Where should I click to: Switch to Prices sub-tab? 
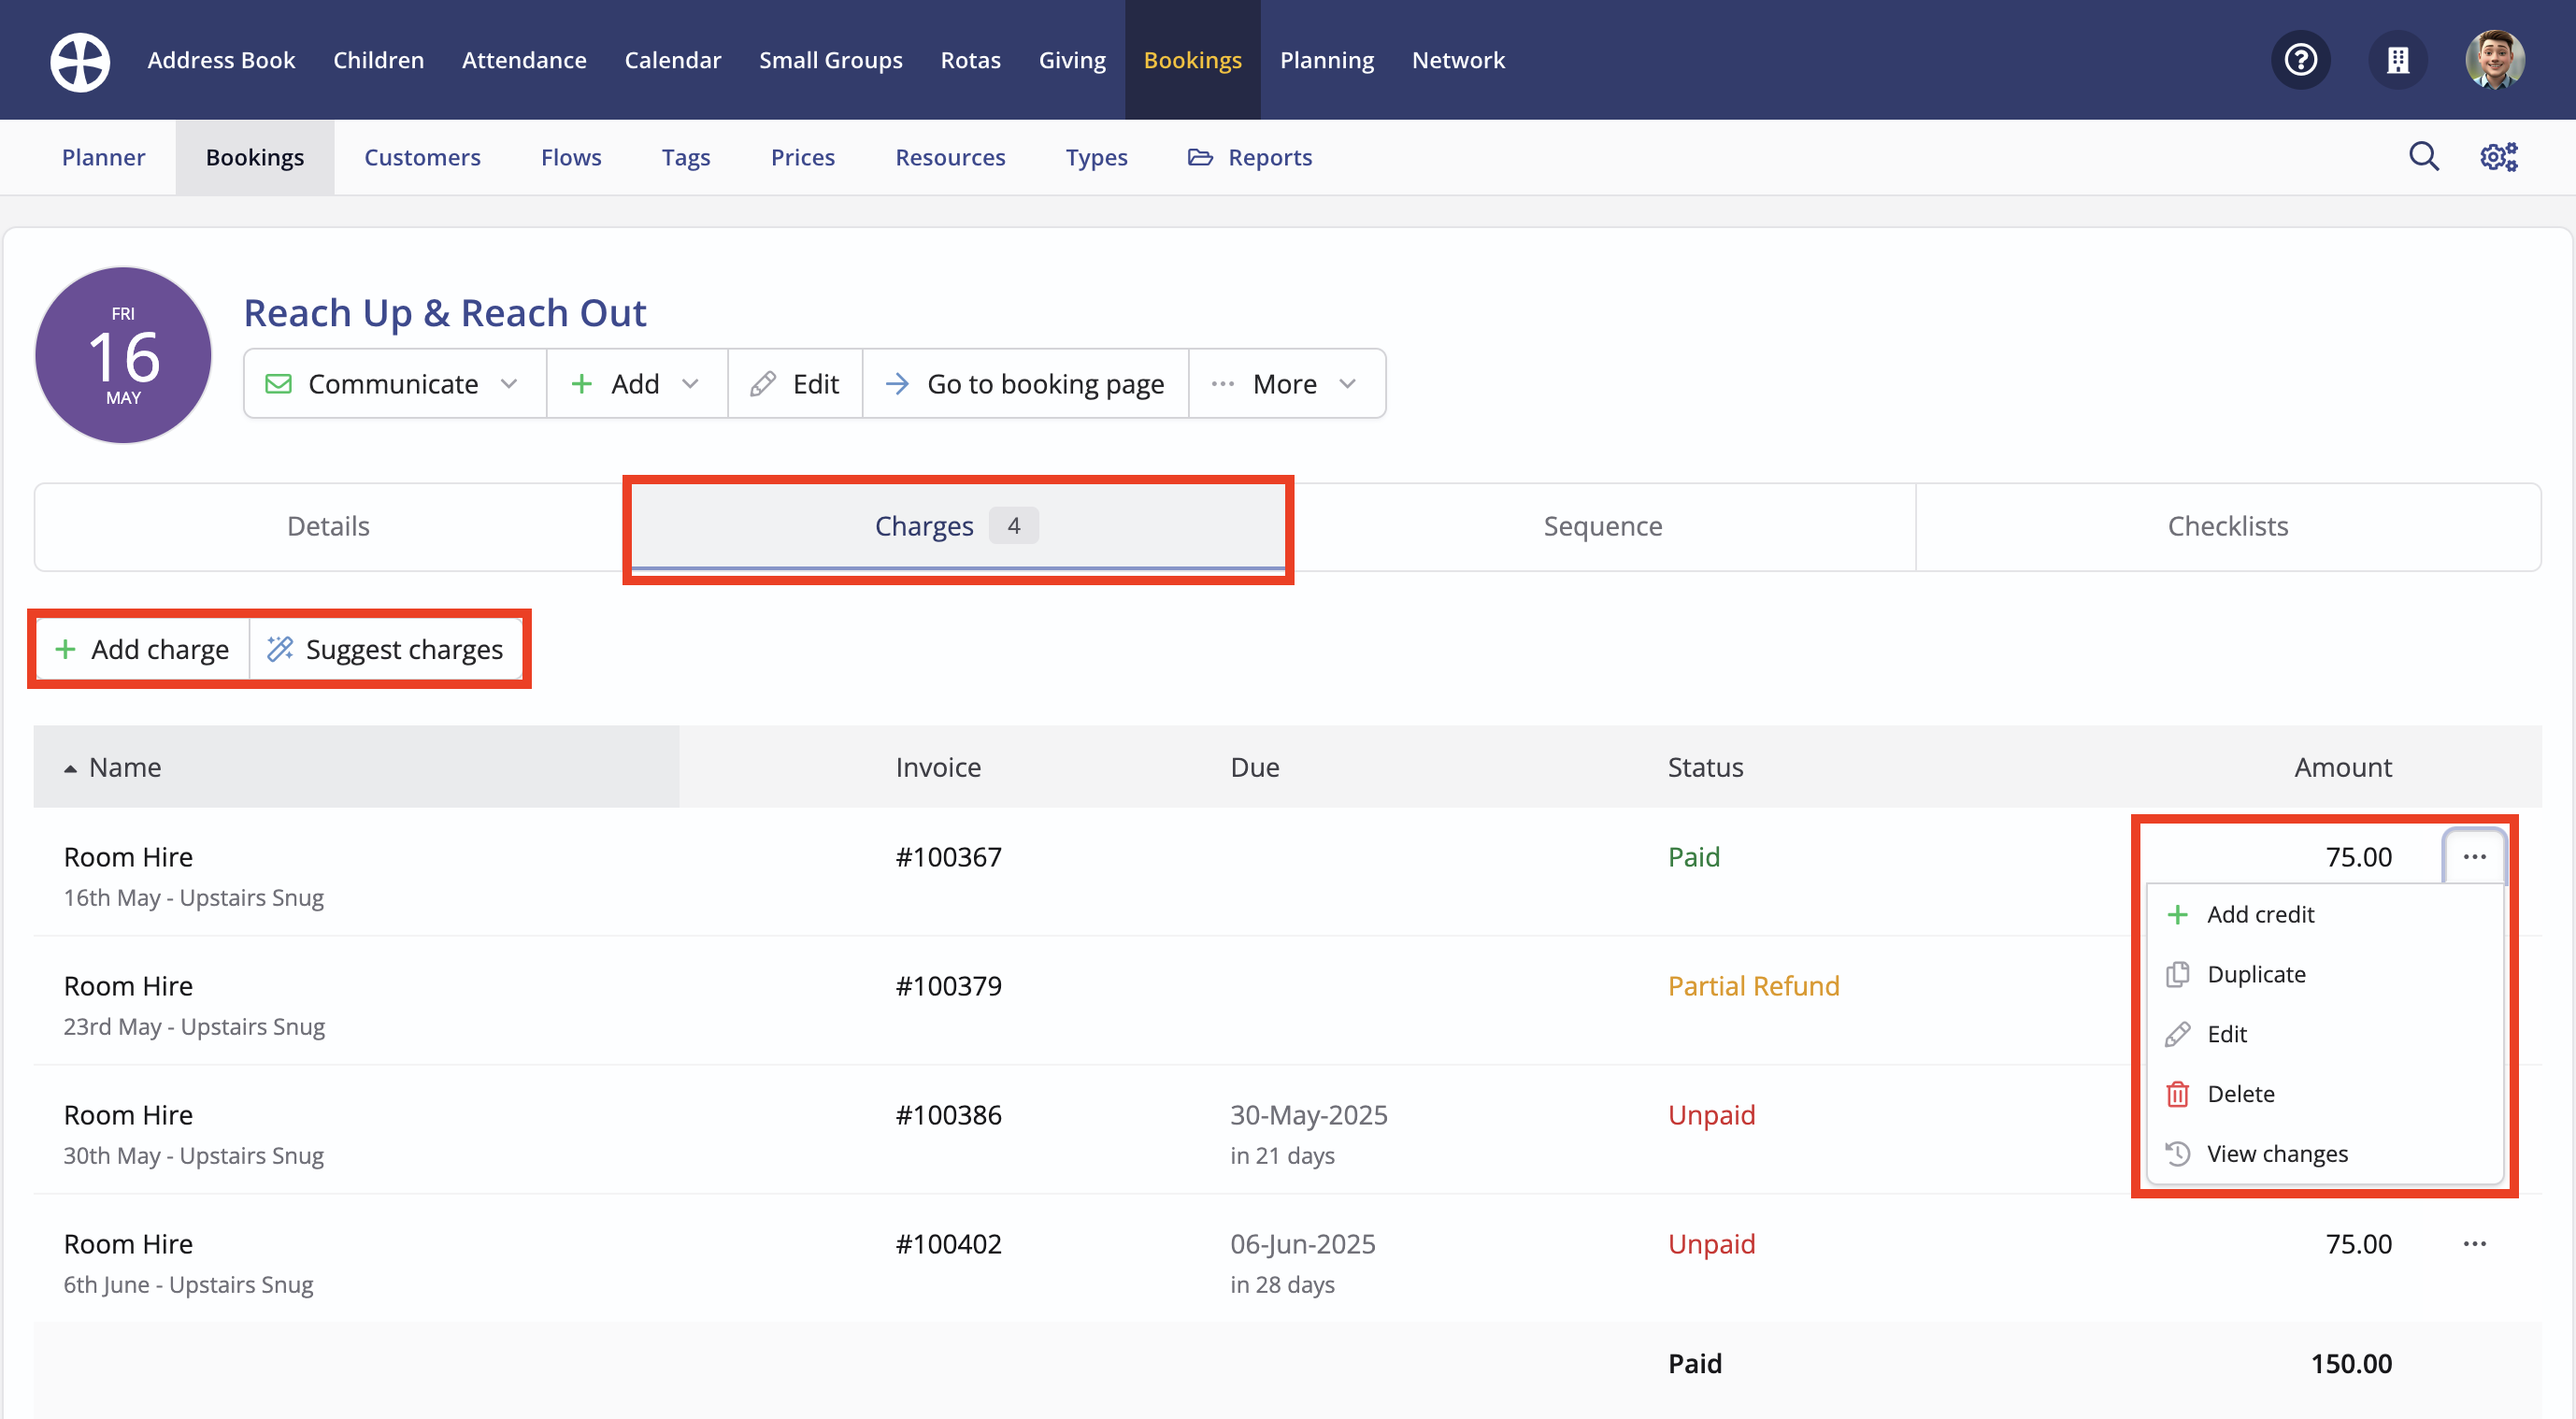pos(803,157)
